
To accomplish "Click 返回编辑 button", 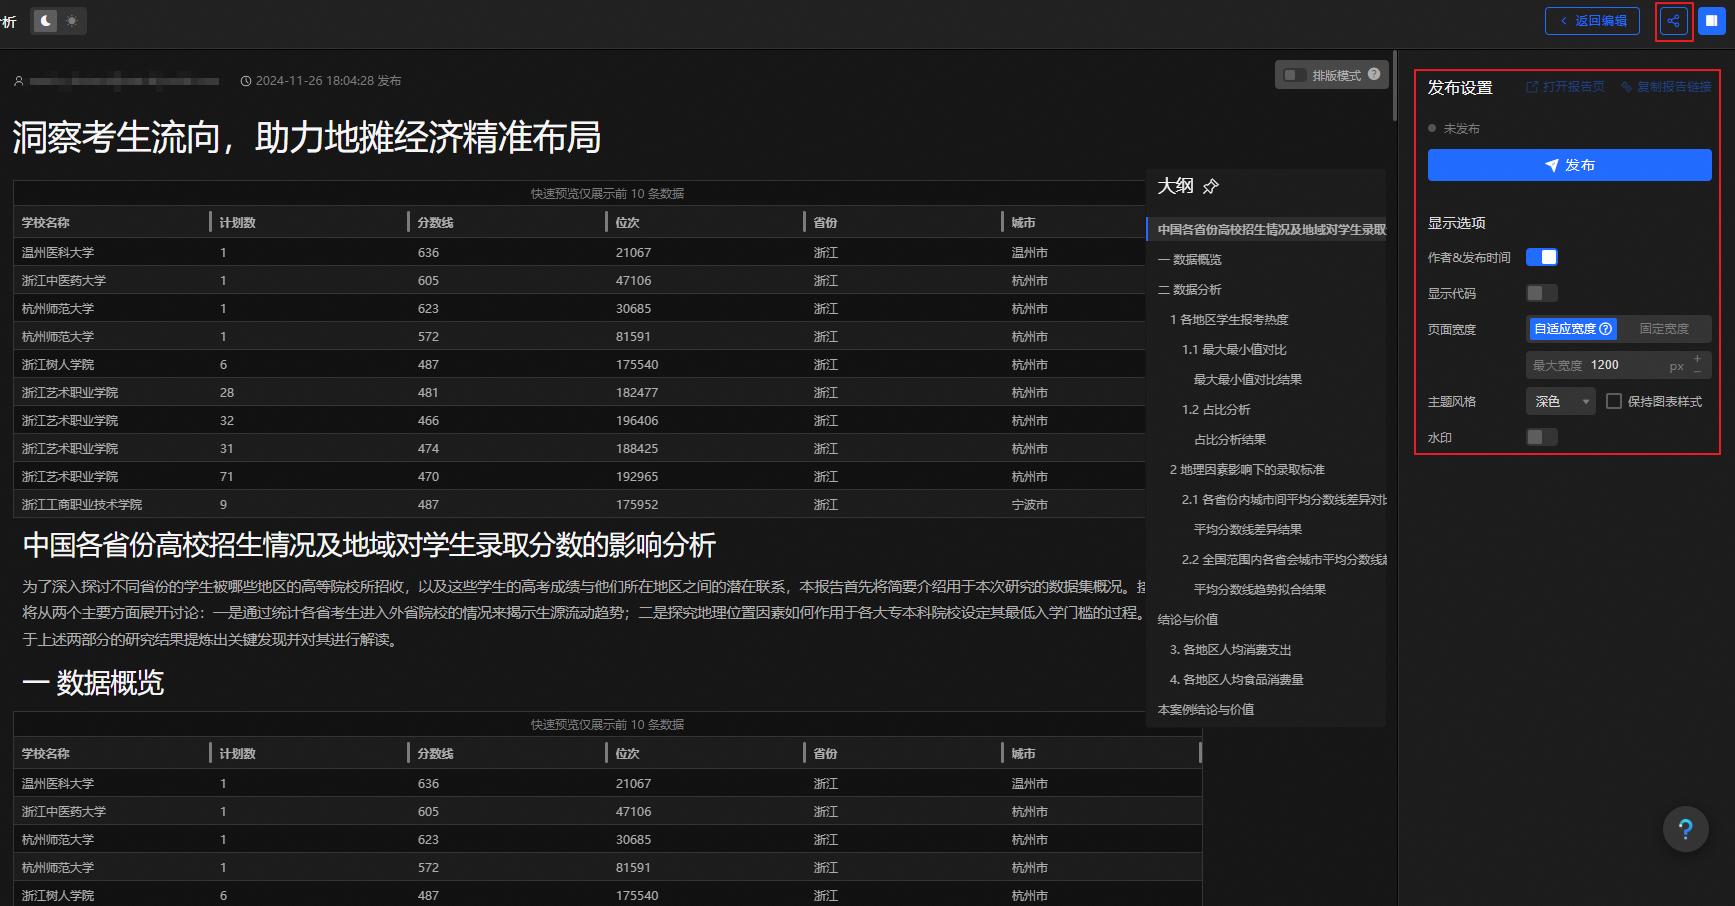I will click(1592, 21).
